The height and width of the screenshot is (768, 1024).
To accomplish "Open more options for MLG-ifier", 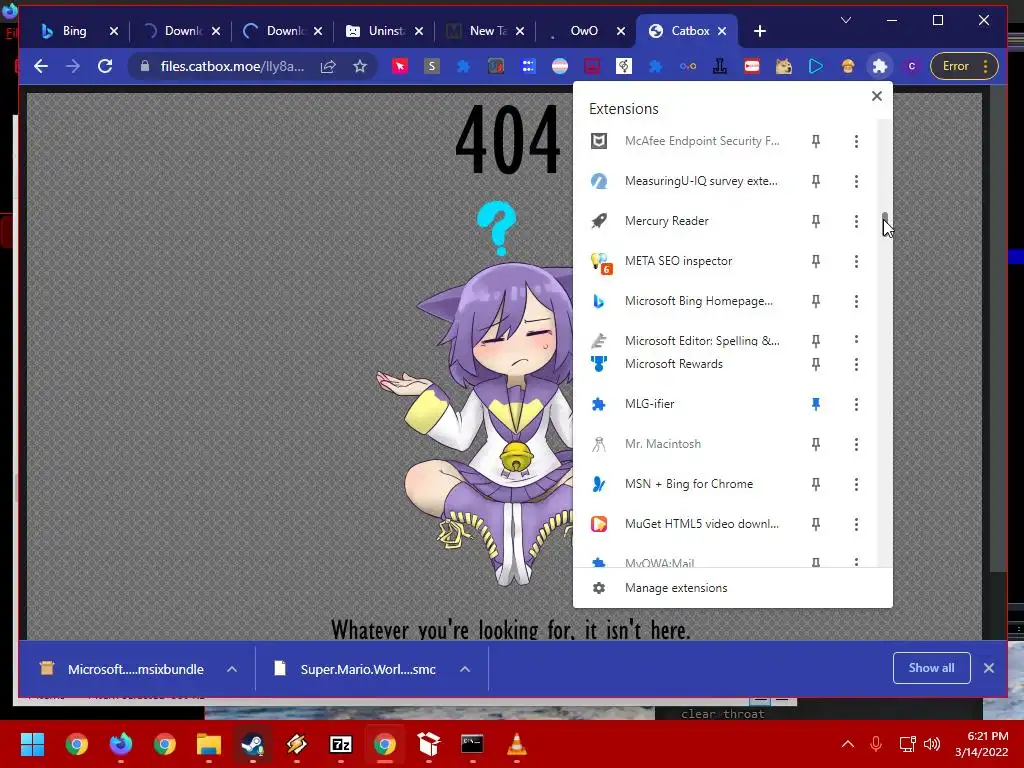I will pyautogui.click(x=856, y=404).
